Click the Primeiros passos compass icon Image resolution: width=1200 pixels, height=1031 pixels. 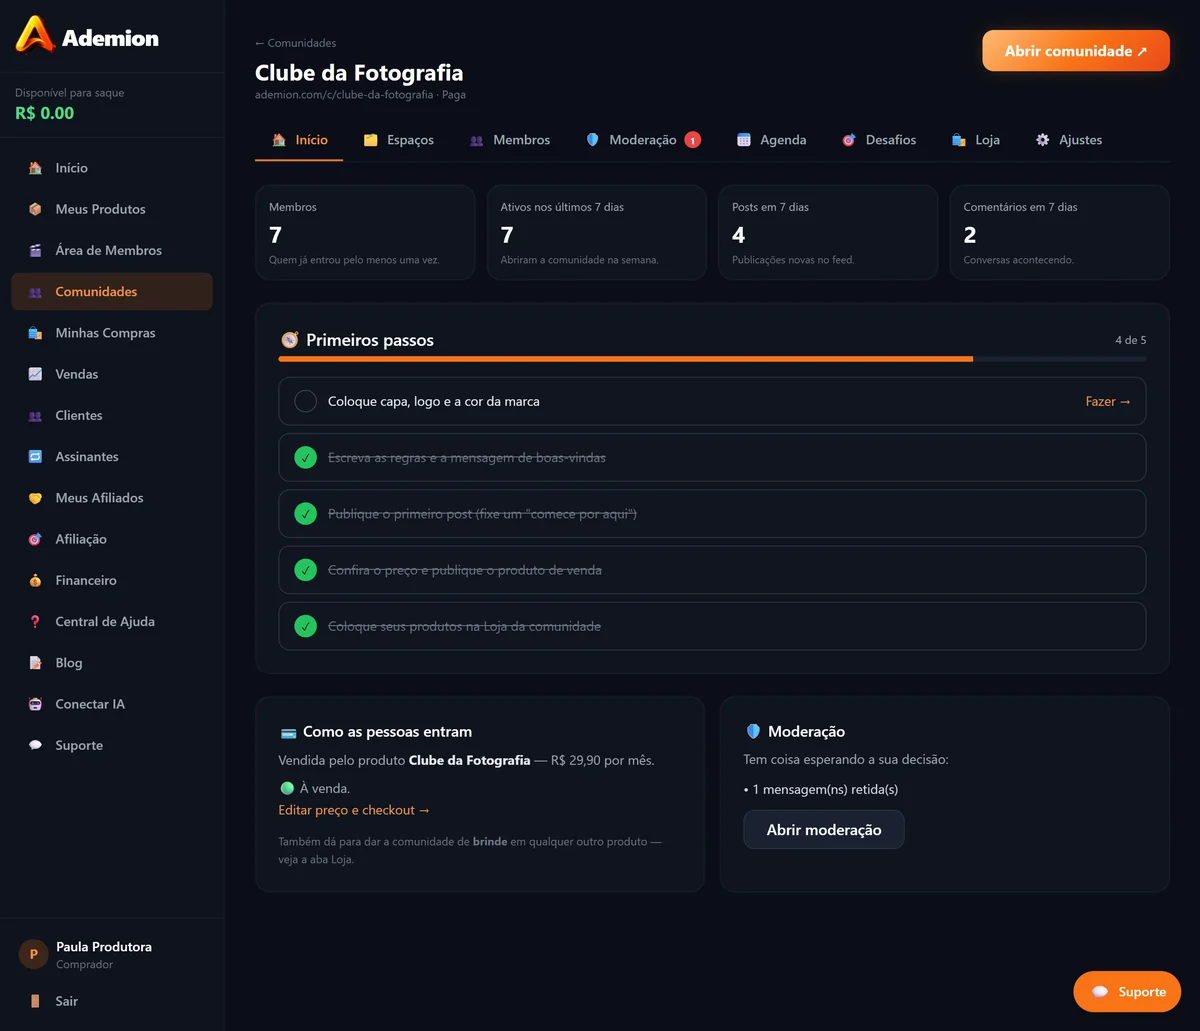pos(289,340)
